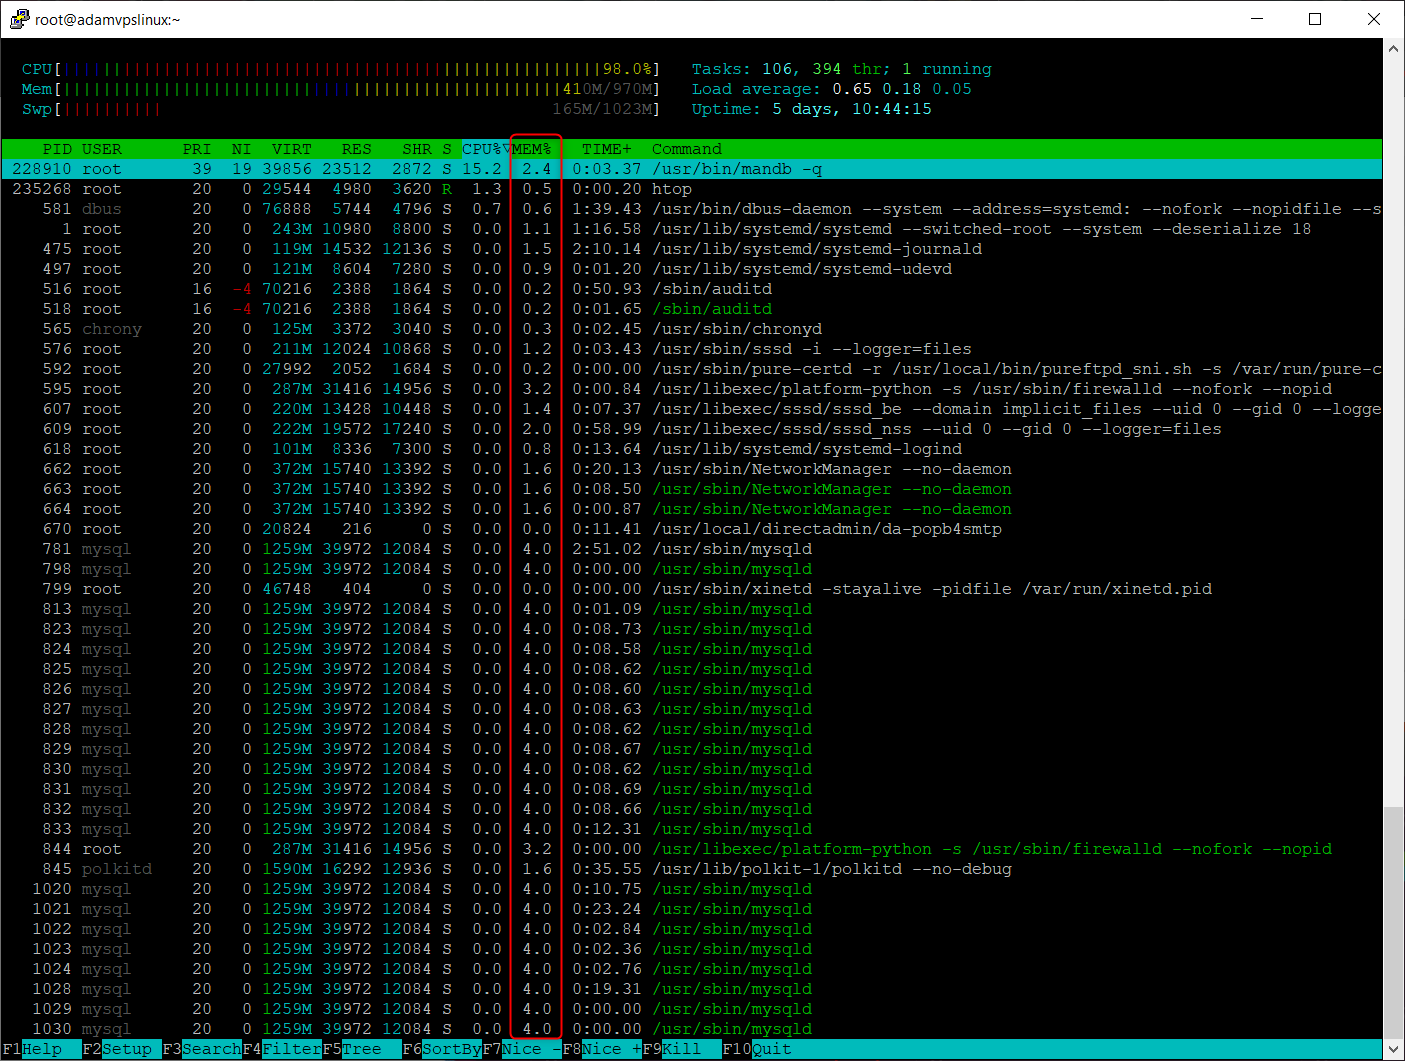Sort by the PID column header
Viewport: 1405px width, 1061px height.
57,149
